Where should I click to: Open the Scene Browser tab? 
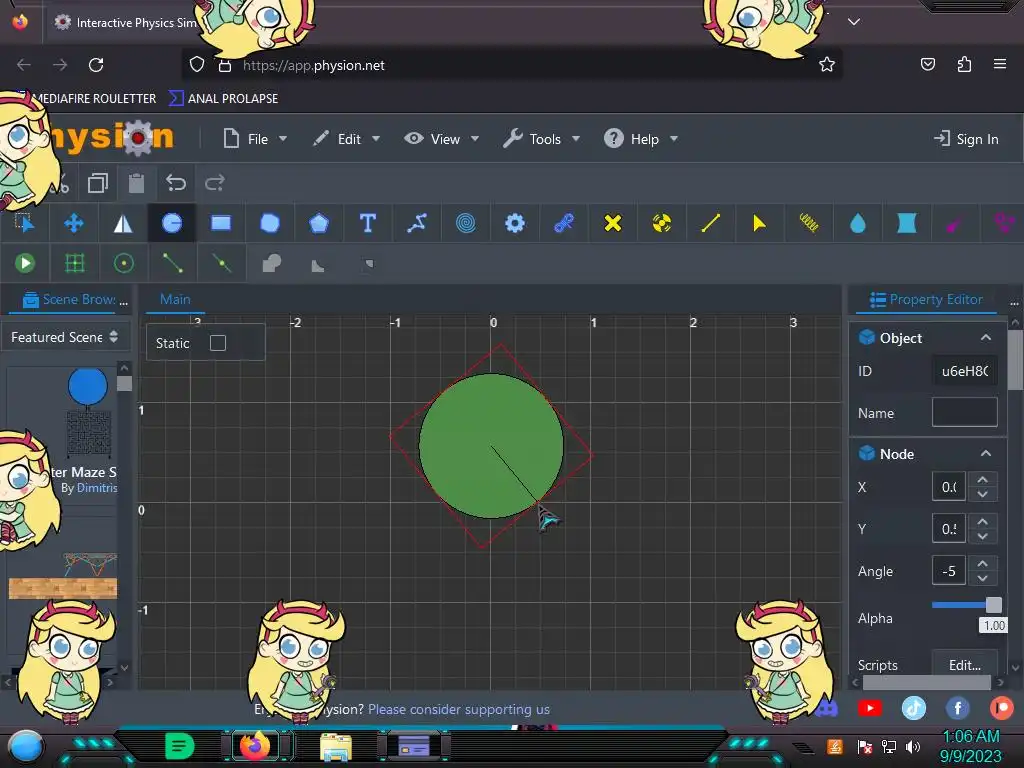[69, 300]
